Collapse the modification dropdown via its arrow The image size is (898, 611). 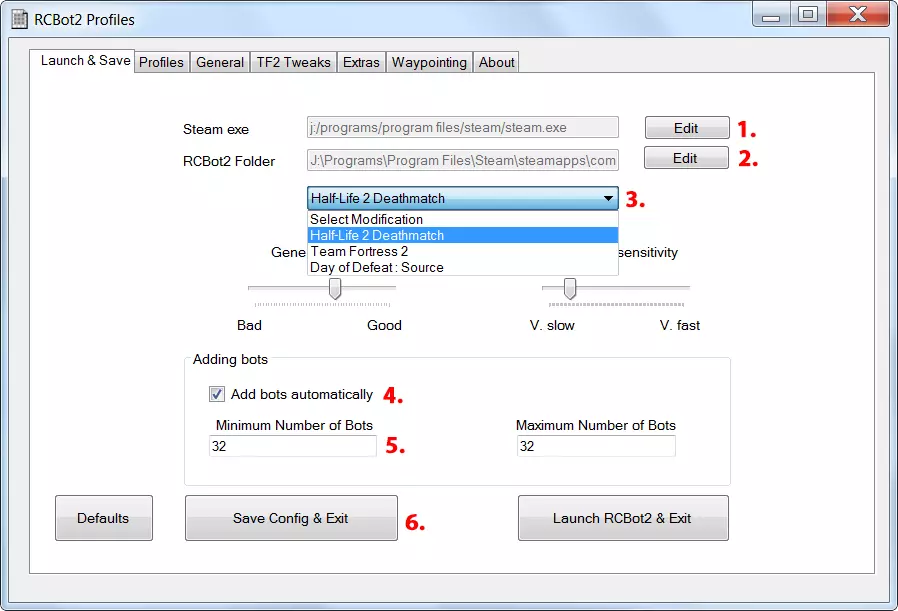pyautogui.click(x=608, y=198)
